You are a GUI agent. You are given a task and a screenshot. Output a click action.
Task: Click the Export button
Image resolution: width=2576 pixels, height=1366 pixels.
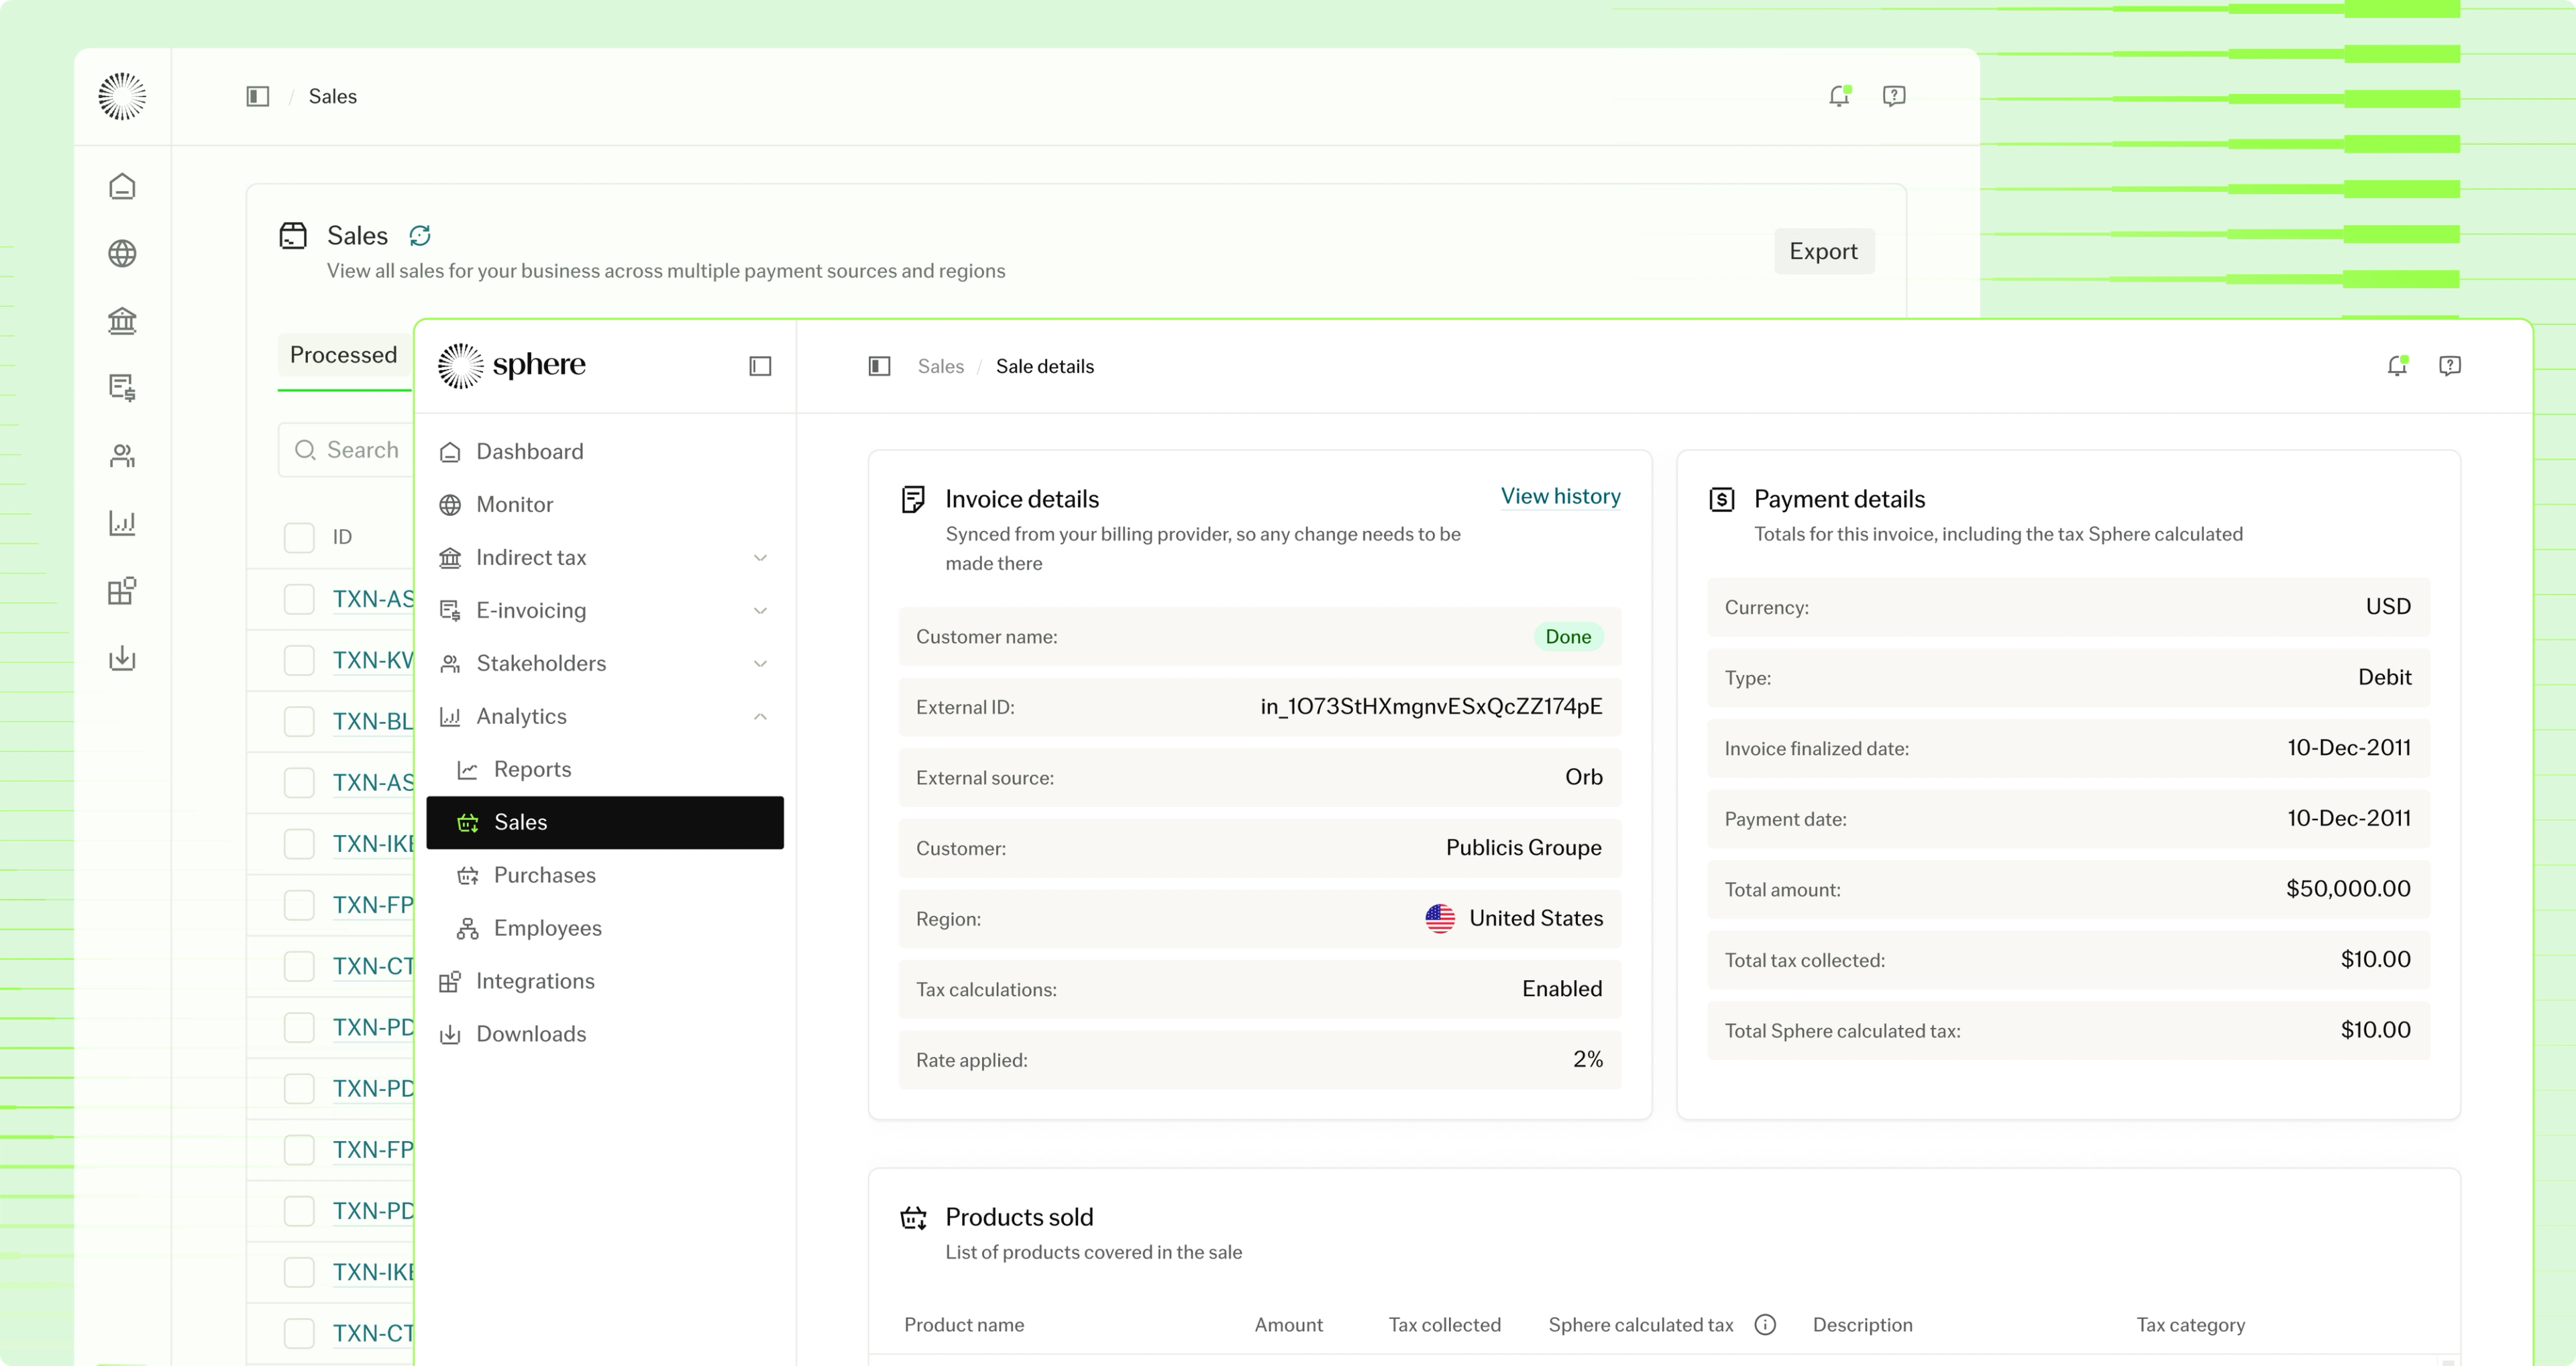(x=1823, y=251)
